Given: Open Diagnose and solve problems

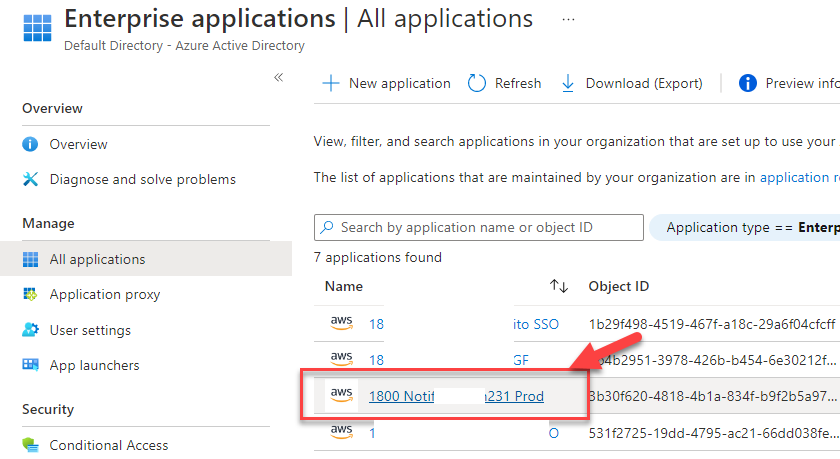Looking at the screenshot, I should 142,179.
